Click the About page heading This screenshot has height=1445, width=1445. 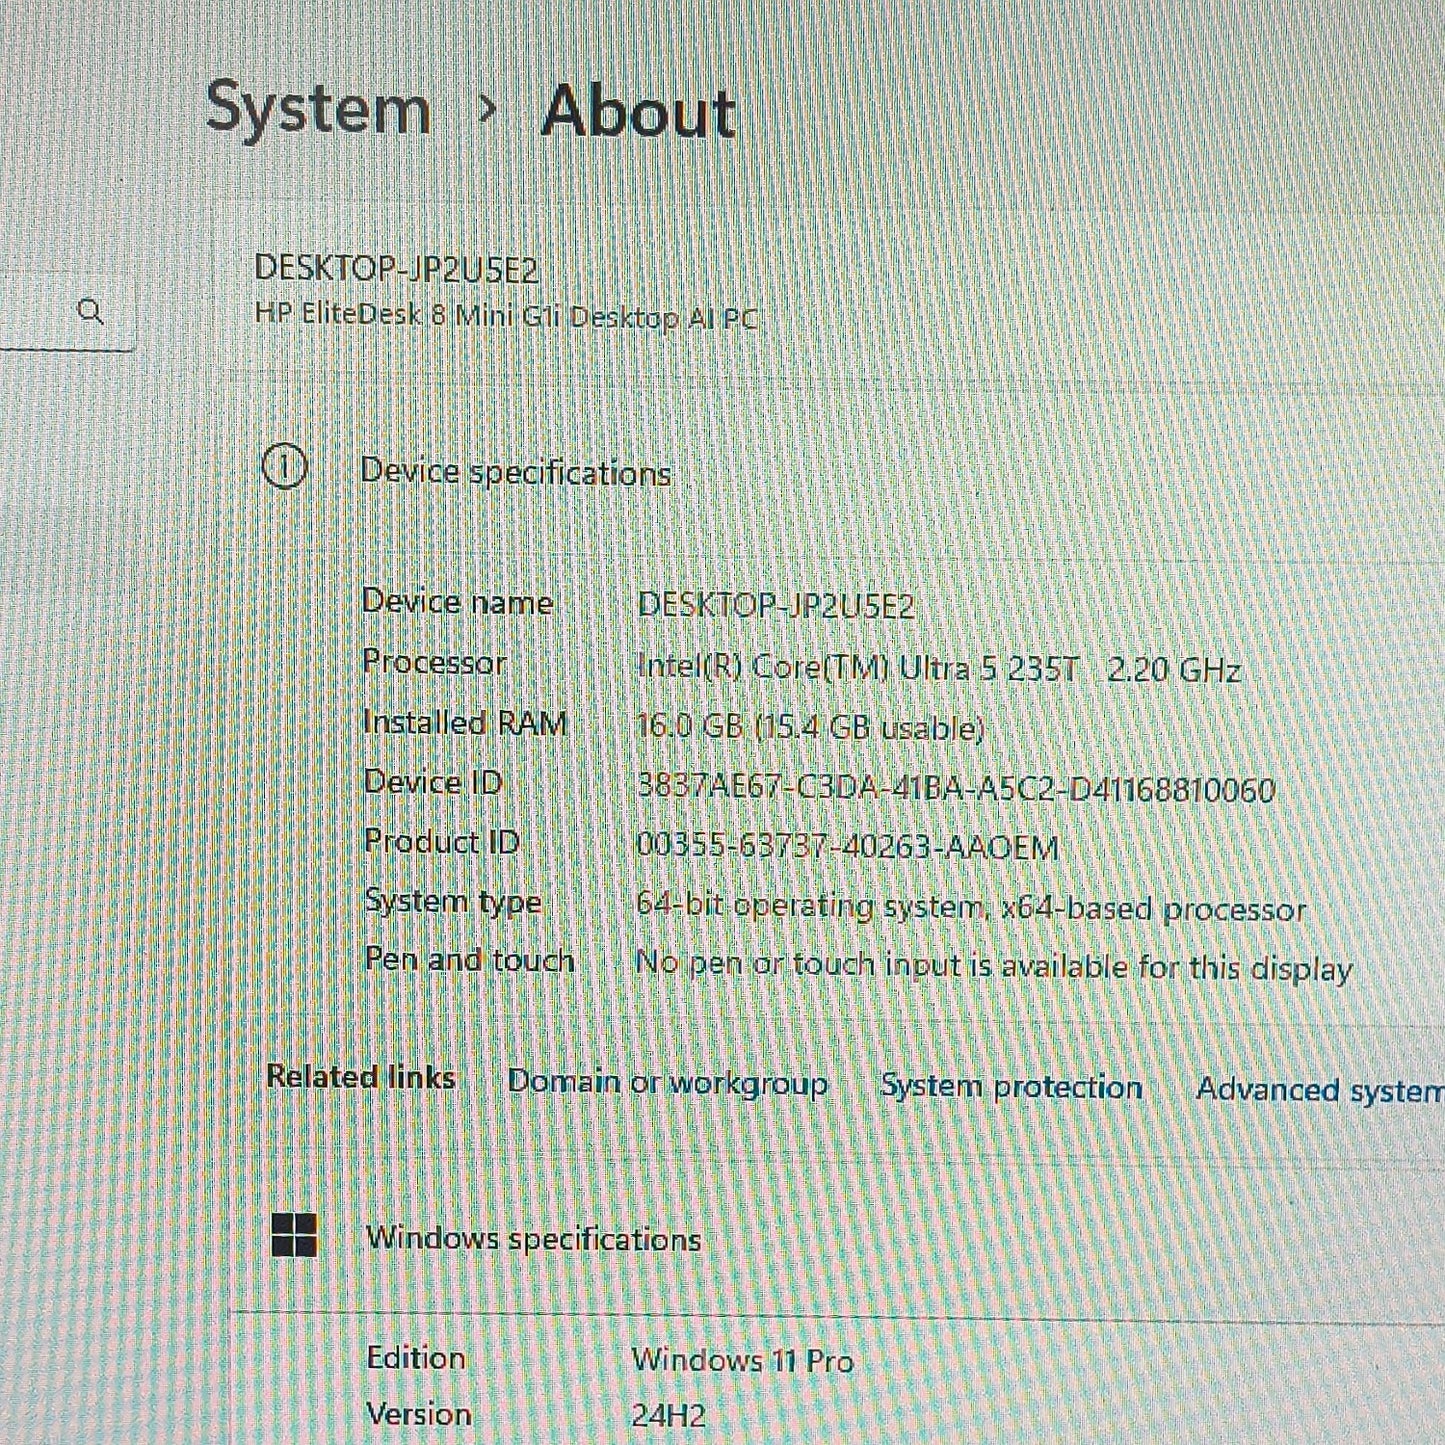tap(638, 111)
